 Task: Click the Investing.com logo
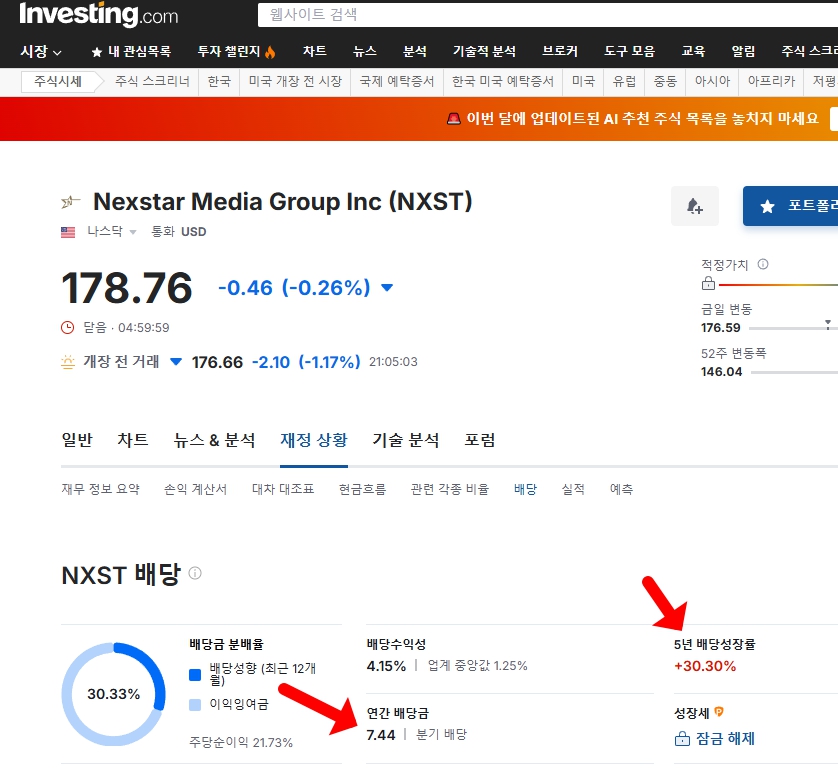(x=98, y=14)
